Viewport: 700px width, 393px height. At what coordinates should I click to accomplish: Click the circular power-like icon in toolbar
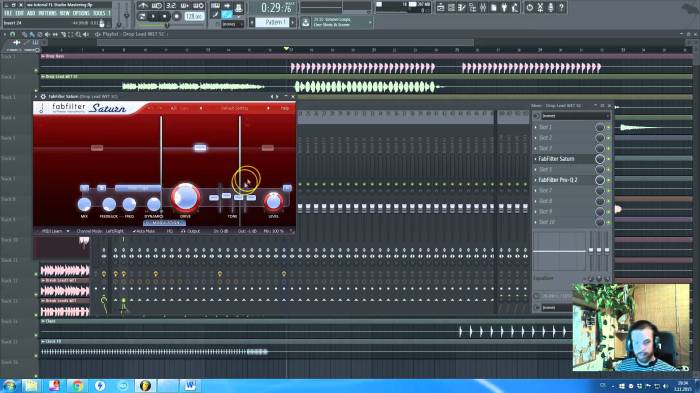529,7
